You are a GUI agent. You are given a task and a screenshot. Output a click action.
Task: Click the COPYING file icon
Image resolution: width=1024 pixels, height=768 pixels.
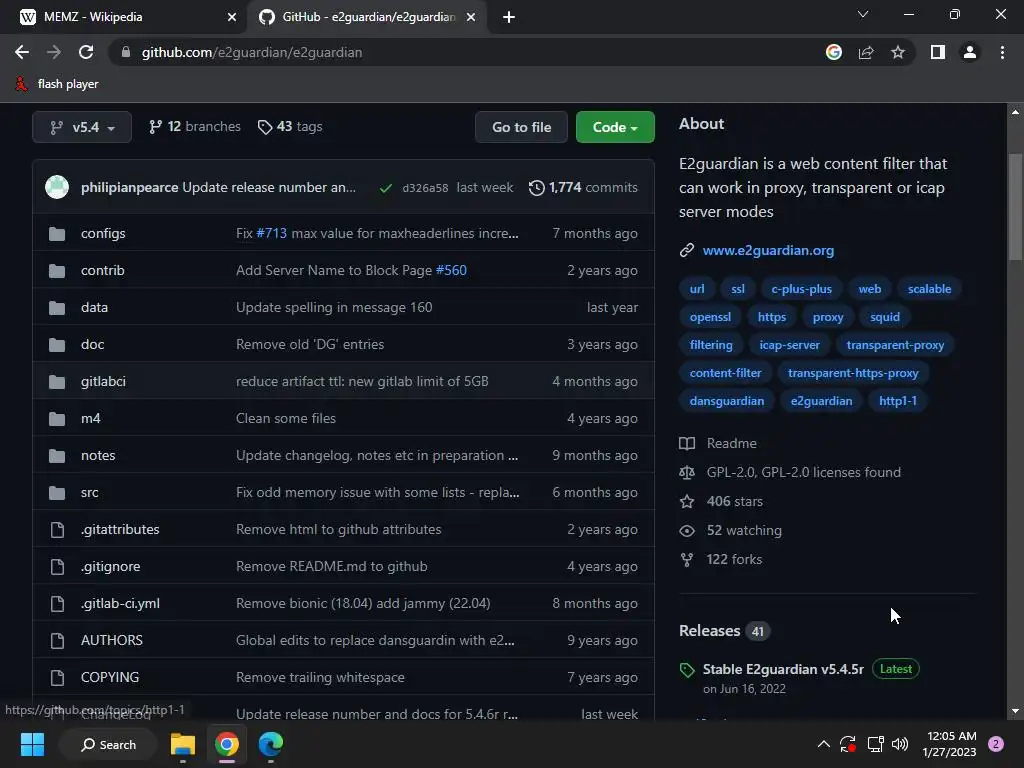pos(57,678)
